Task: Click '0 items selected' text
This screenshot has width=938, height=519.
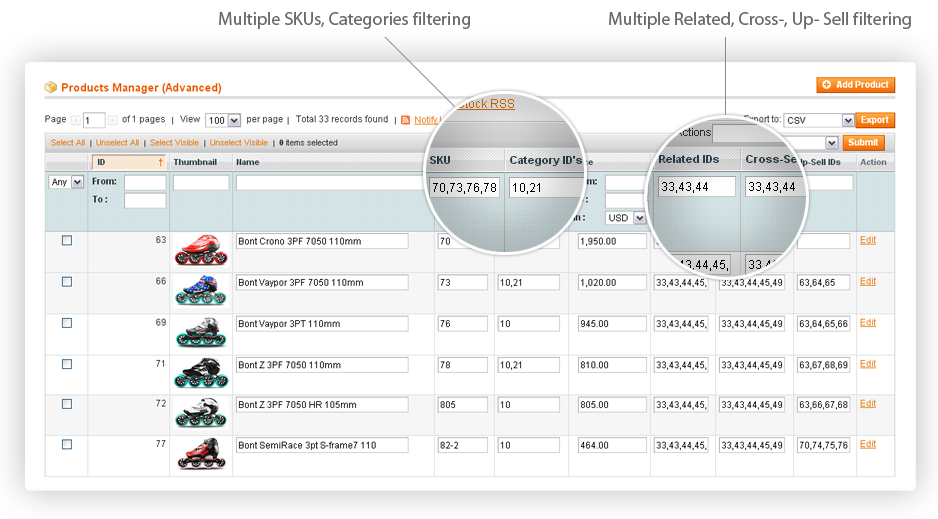Action: pyautogui.click(x=309, y=143)
